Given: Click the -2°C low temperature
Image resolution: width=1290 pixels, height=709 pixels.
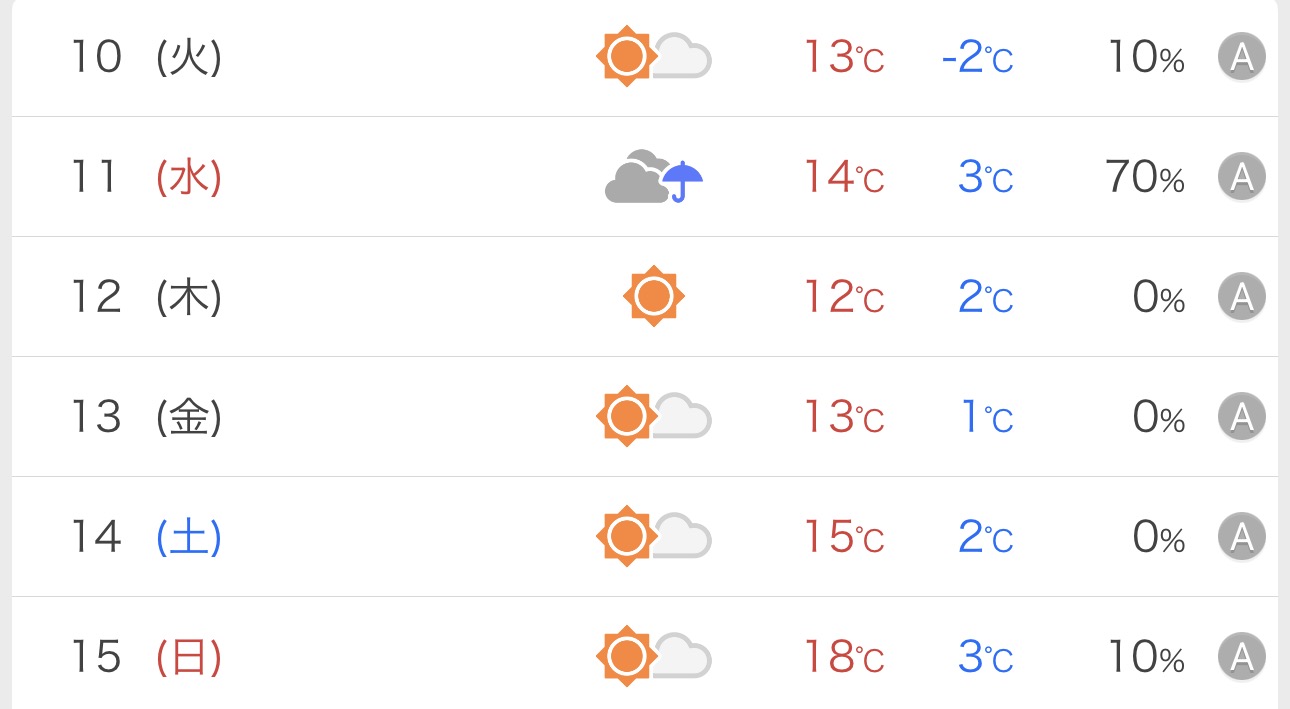Looking at the screenshot, I should (x=977, y=57).
